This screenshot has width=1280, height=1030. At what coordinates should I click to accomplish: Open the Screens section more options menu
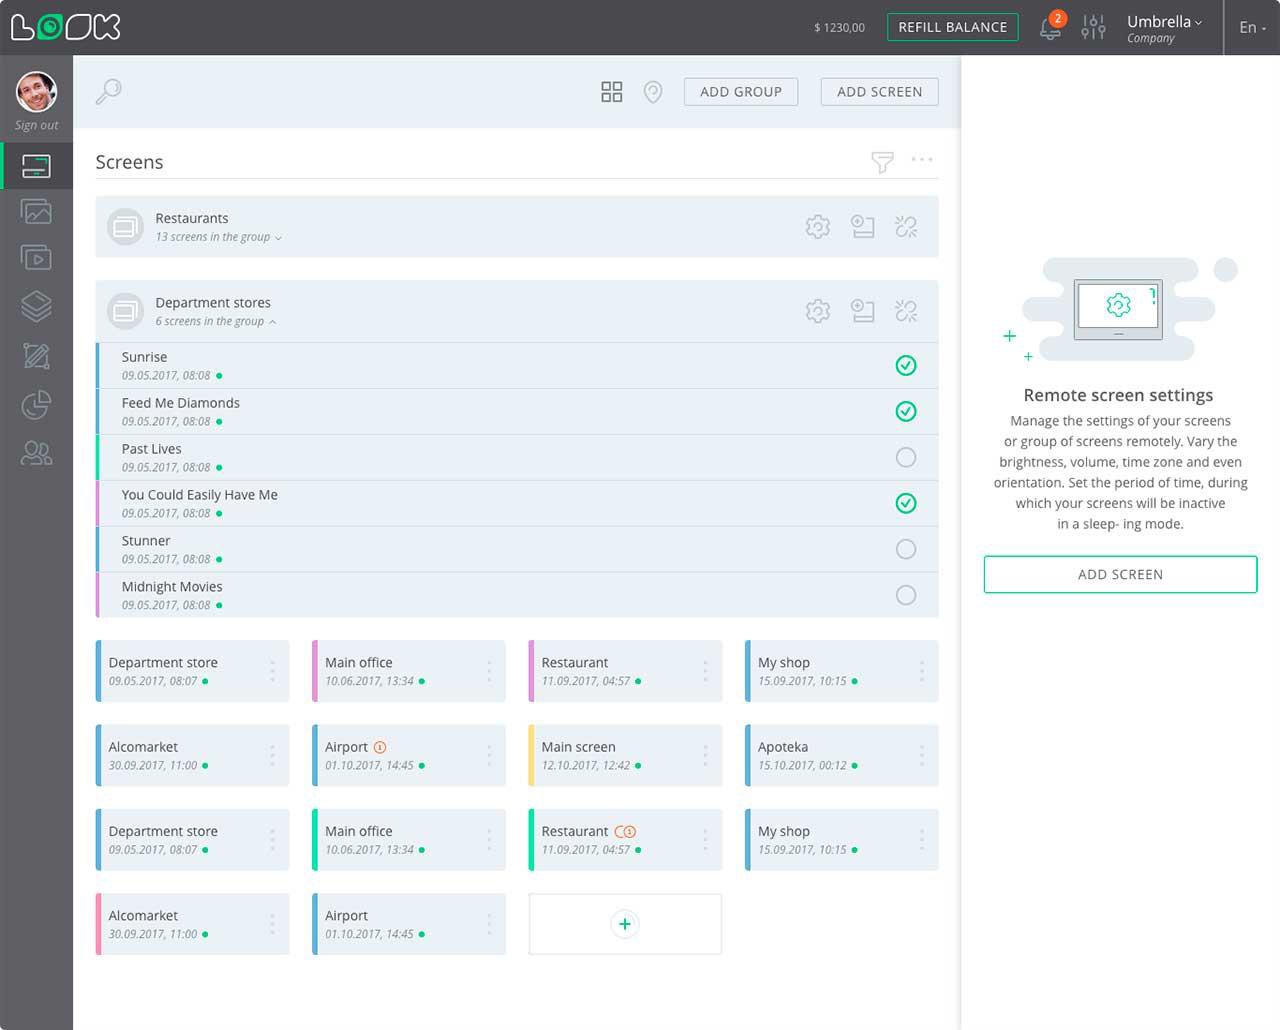922,160
